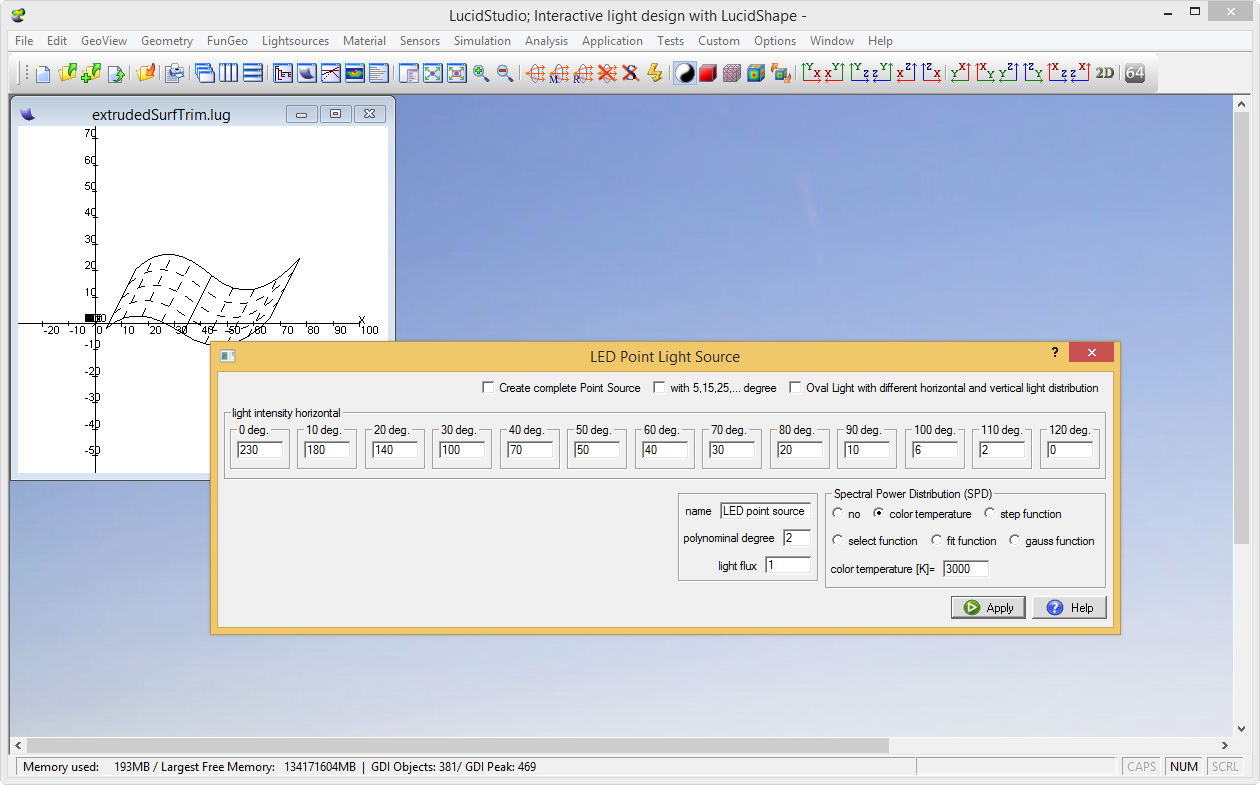Viewport: 1260px width, 785px height.
Task: Click the text list view icon
Action: [378, 73]
